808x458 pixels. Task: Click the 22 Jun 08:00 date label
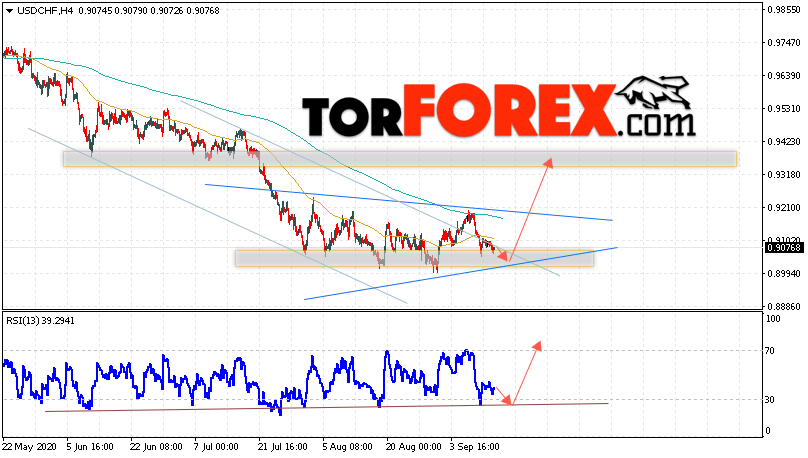[x=155, y=446]
